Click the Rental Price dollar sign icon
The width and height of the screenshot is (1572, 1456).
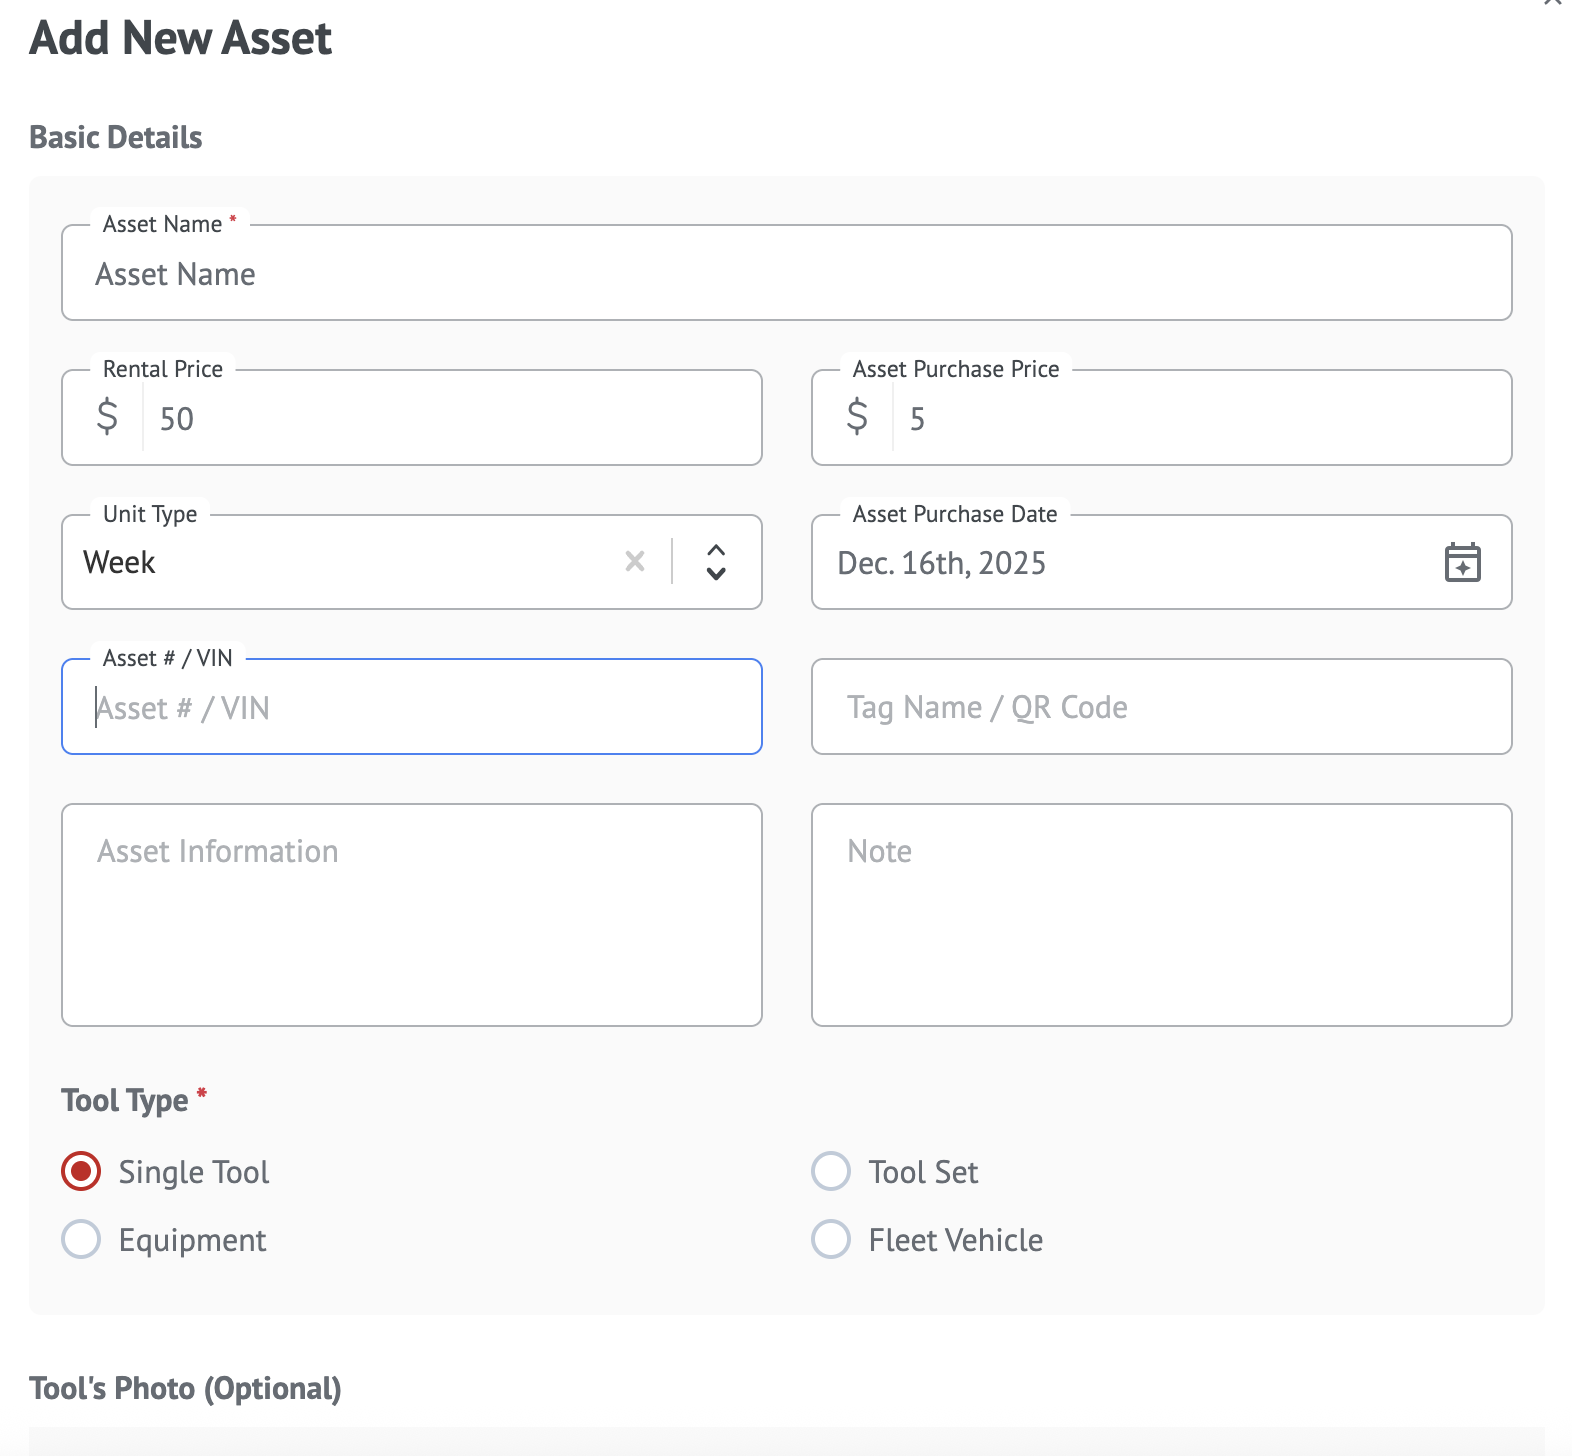click(x=107, y=417)
